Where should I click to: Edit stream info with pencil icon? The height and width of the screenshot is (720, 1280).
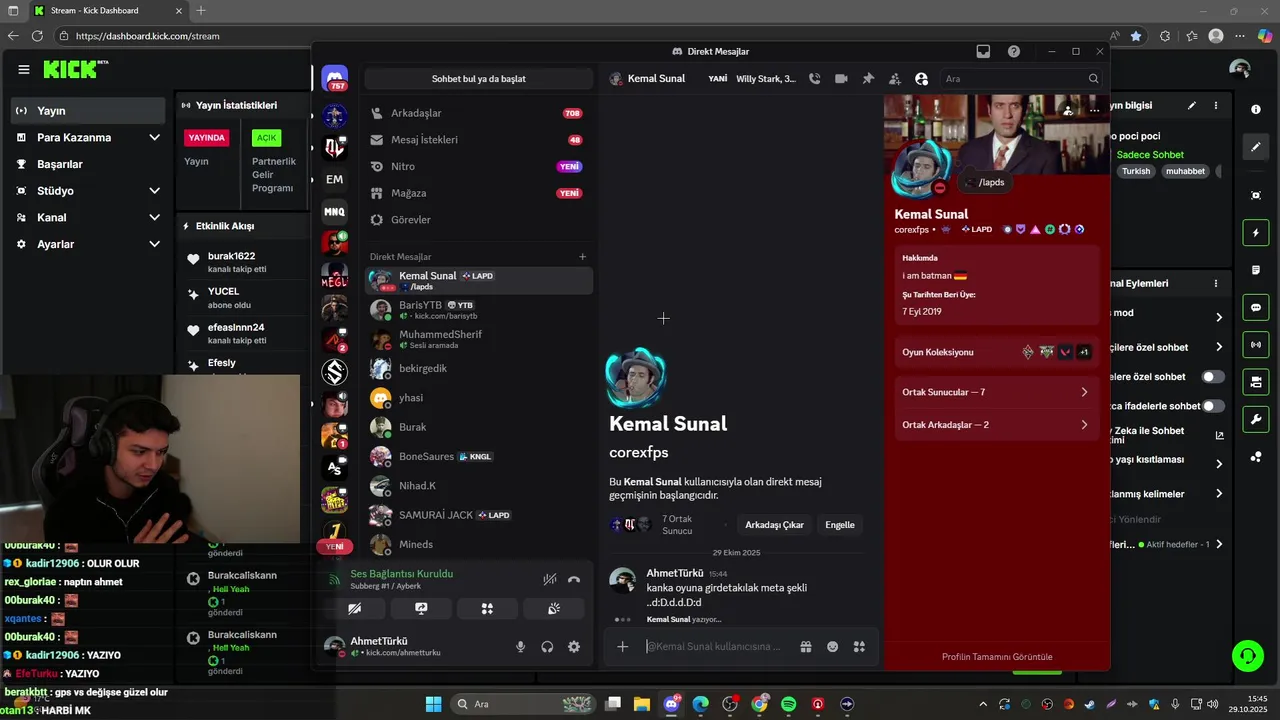[x=1191, y=105]
